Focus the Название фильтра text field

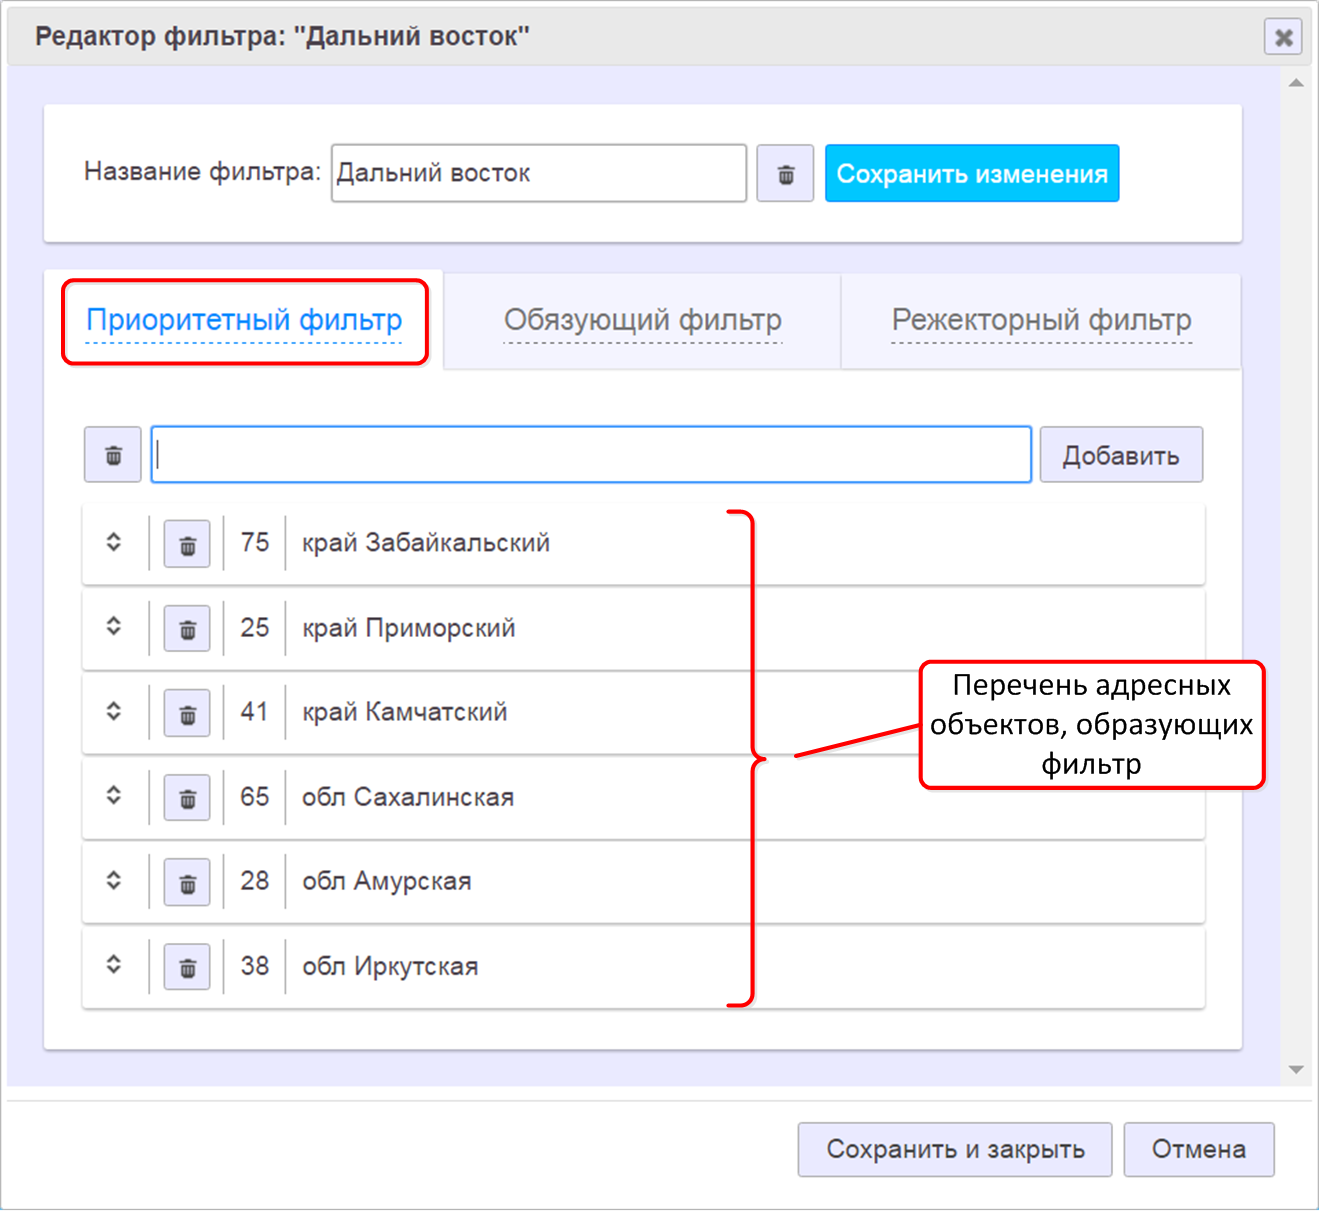click(x=538, y=174)
